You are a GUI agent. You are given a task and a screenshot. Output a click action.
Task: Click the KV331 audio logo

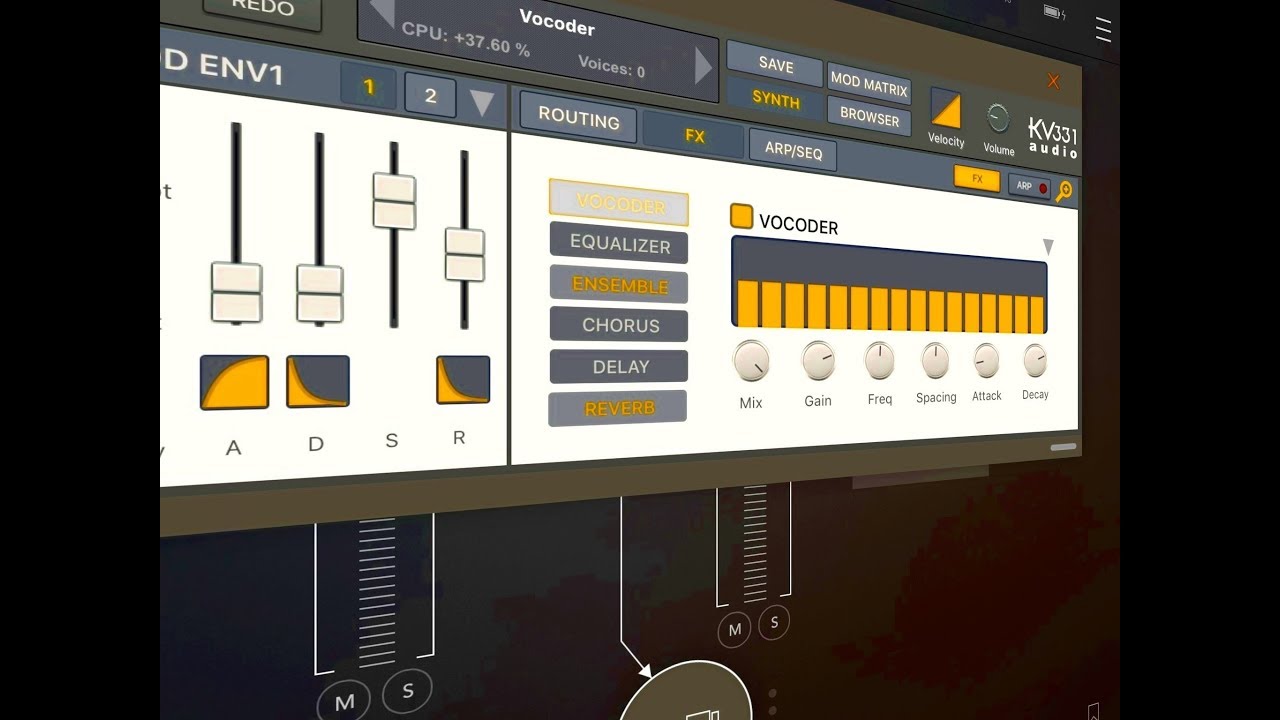1054,138
